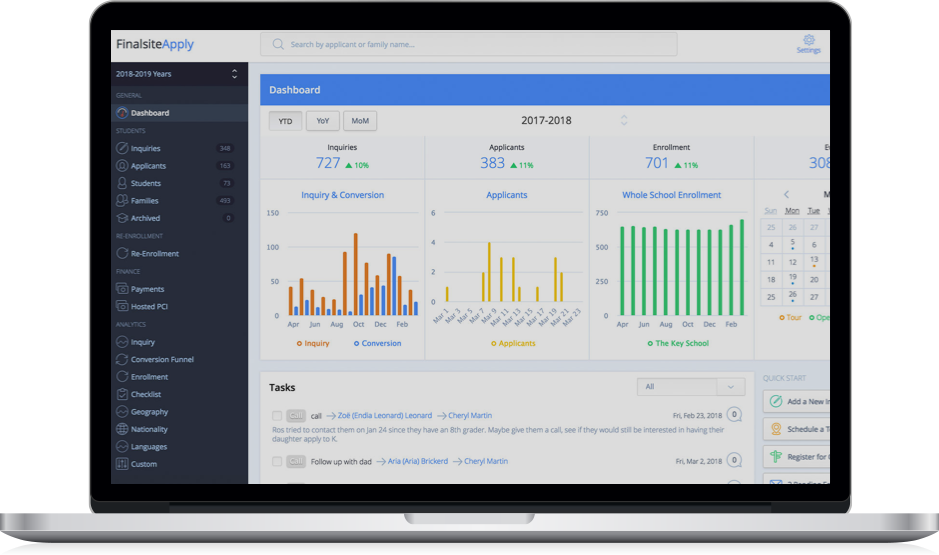Click the Inquiries icon in sidebar

point(122,148)
